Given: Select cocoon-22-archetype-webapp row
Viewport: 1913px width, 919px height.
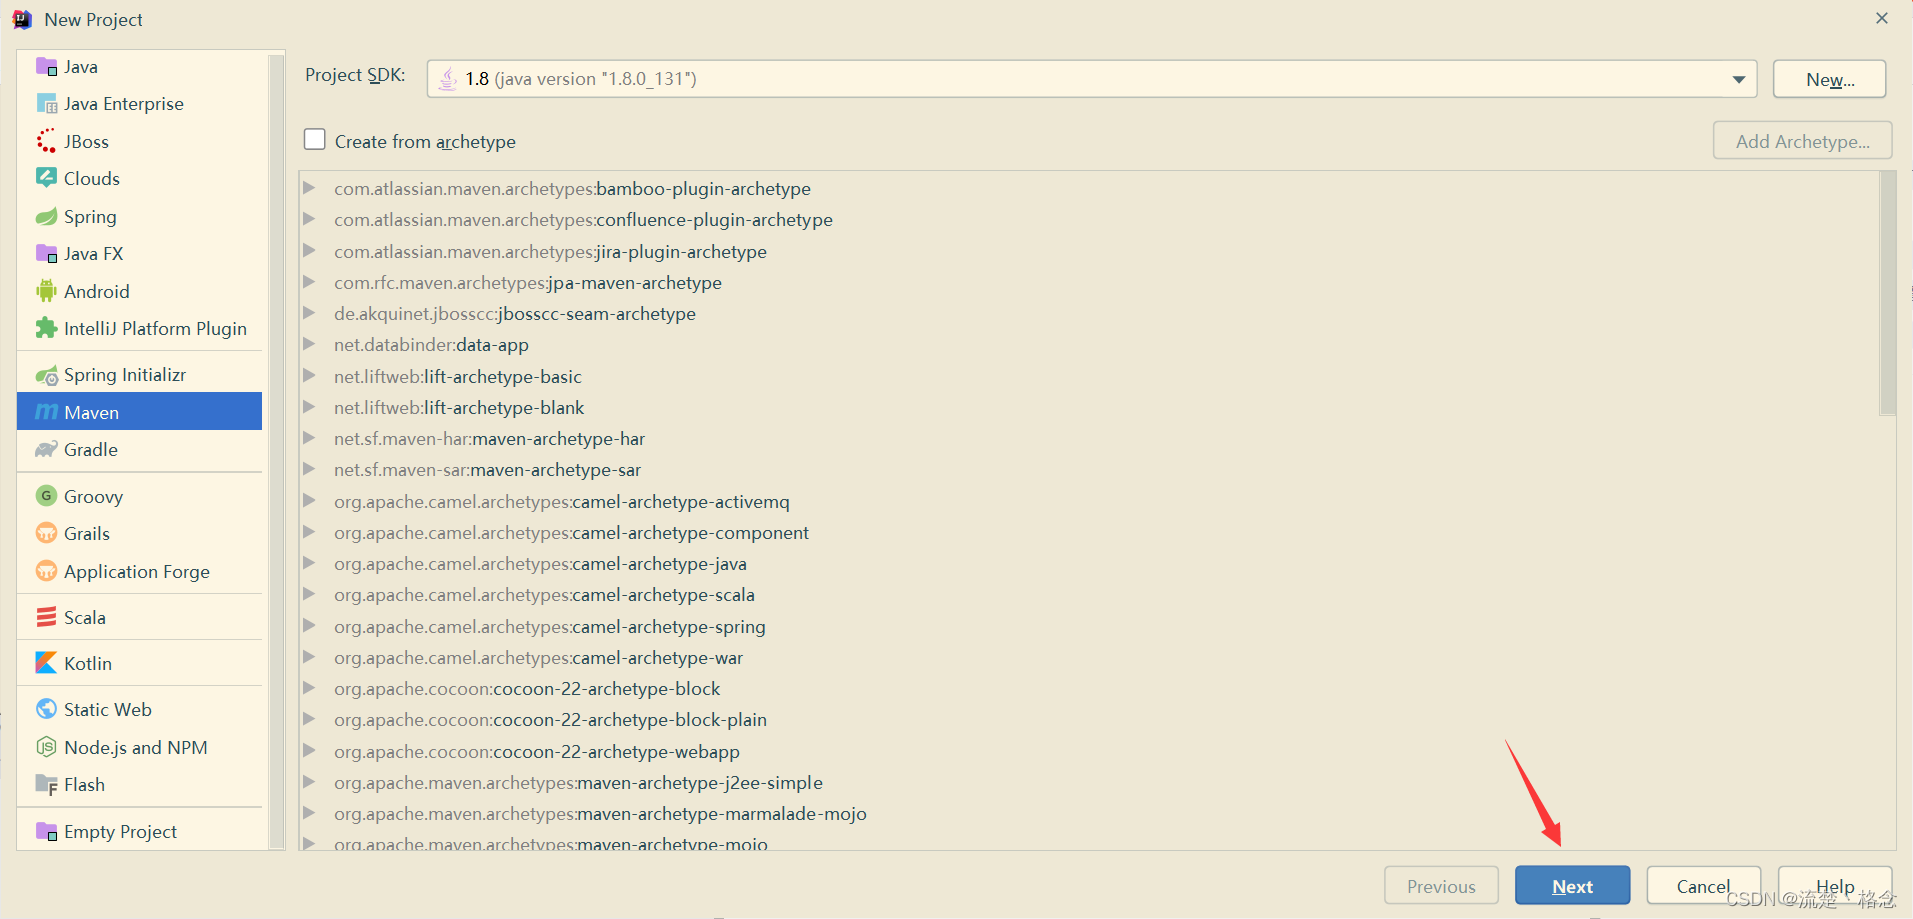Looking at the screenshot, I should (1090, 751).
